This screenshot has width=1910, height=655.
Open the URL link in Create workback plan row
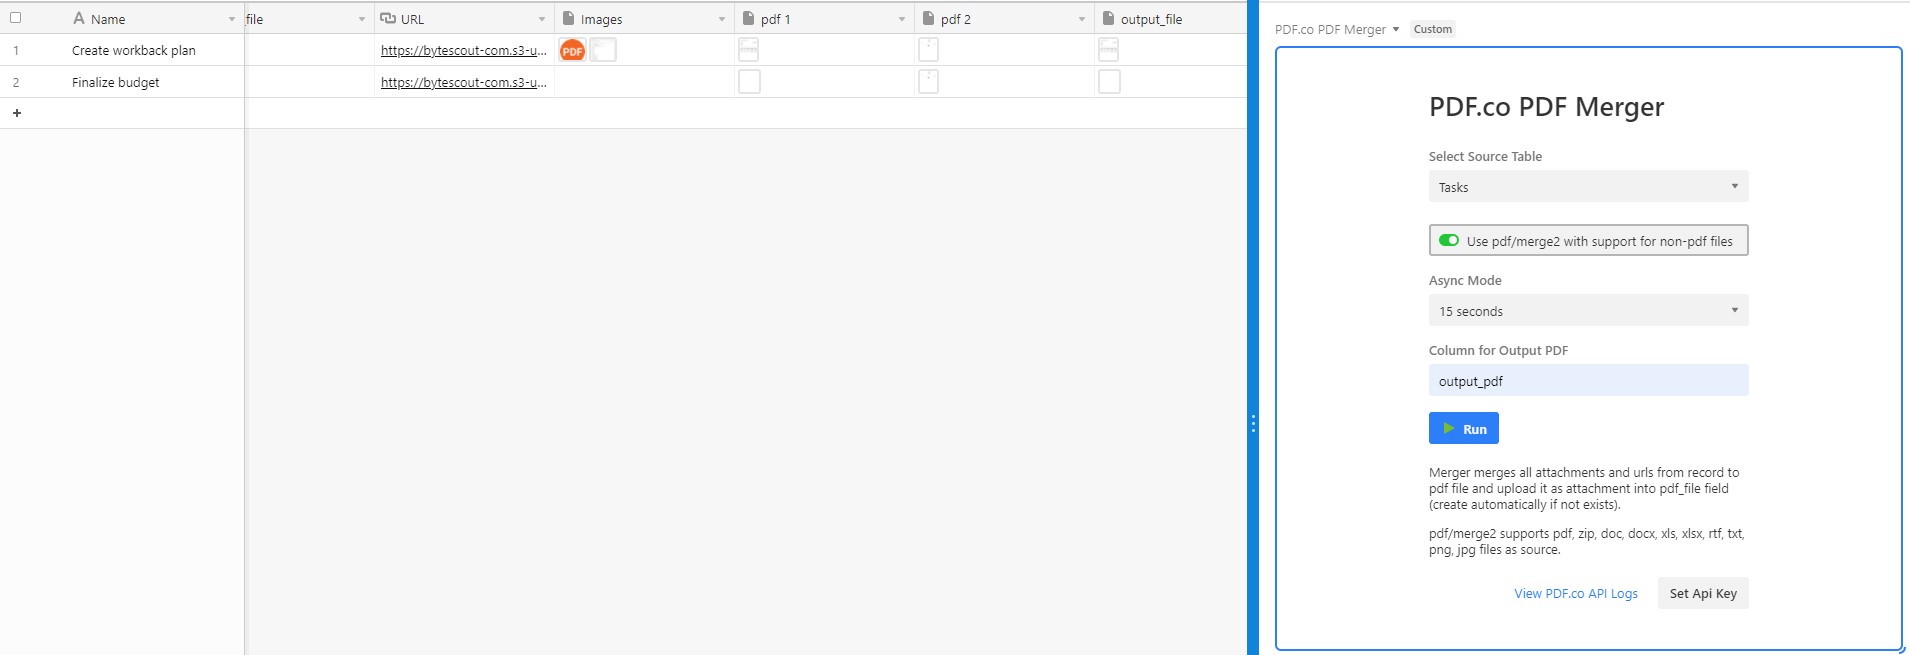click(x=463, y=50)
